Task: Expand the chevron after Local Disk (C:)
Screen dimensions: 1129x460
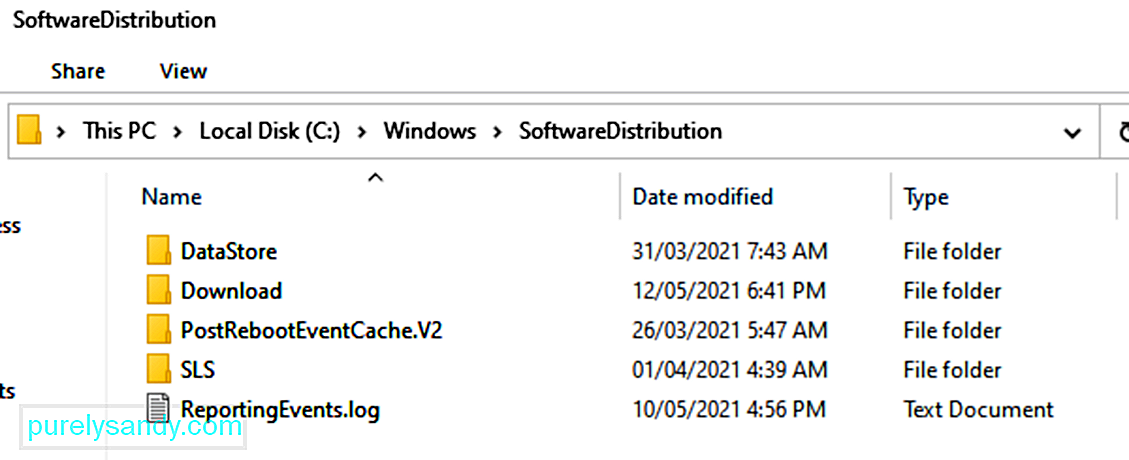Action: point(361,132)
